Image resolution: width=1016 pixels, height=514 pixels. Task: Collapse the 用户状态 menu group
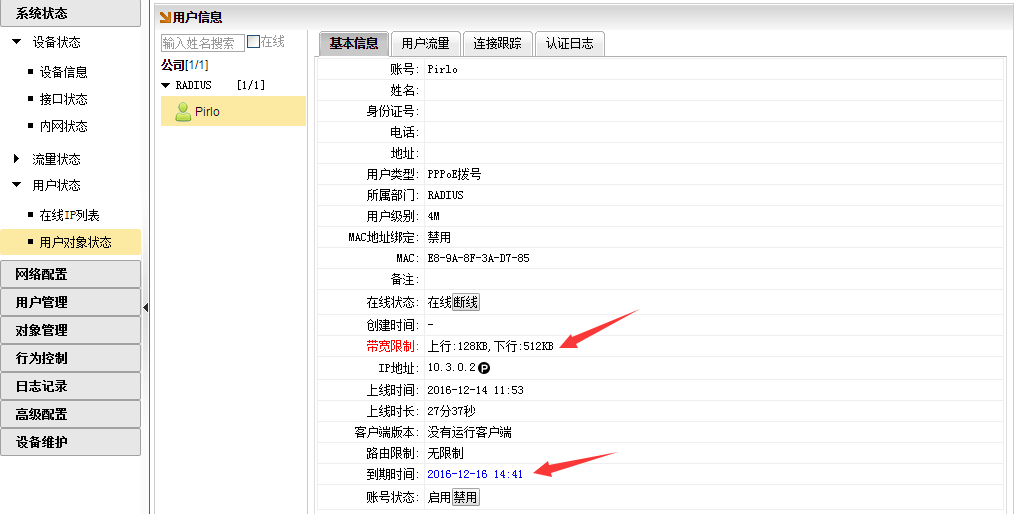(x=16, y=185)
